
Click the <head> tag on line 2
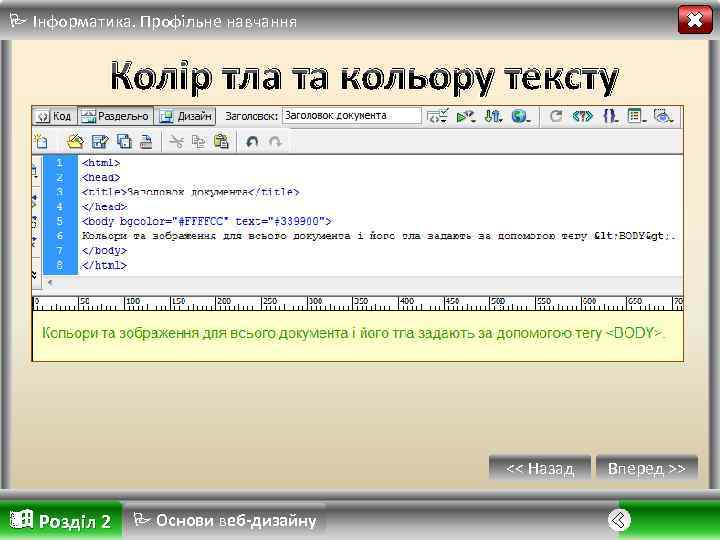[101, 177]
